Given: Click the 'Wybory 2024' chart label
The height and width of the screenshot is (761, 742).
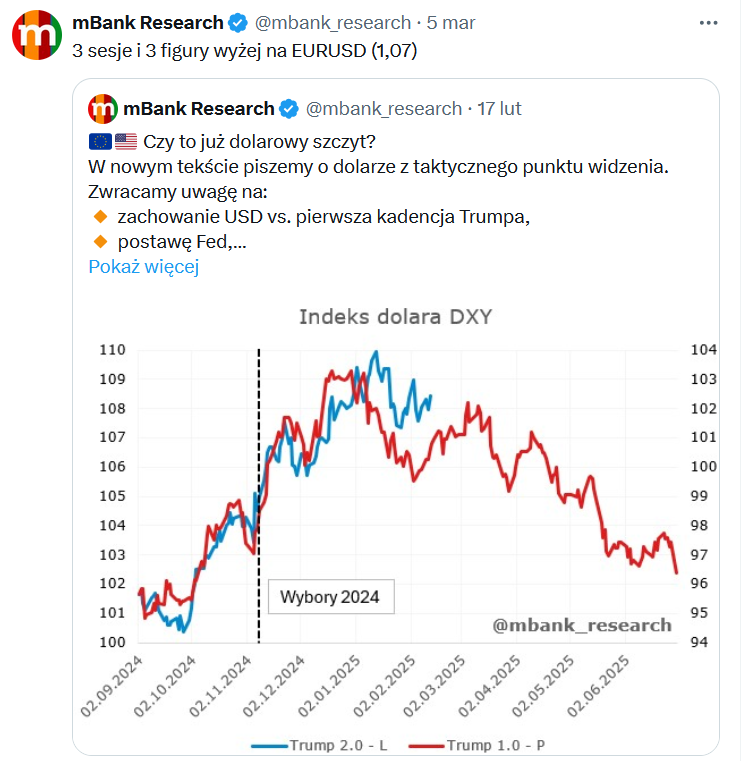Looking at the screenshot, I should click(x=331, y=596).
